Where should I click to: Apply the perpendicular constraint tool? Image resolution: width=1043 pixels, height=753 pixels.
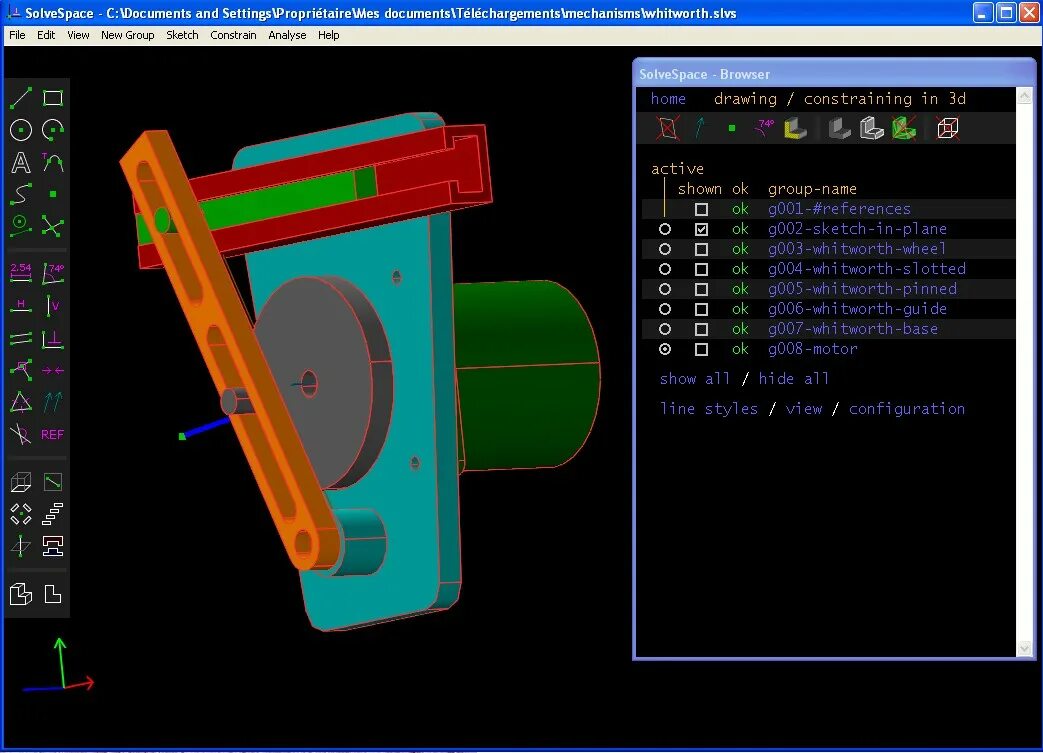(x=53, y=339)
